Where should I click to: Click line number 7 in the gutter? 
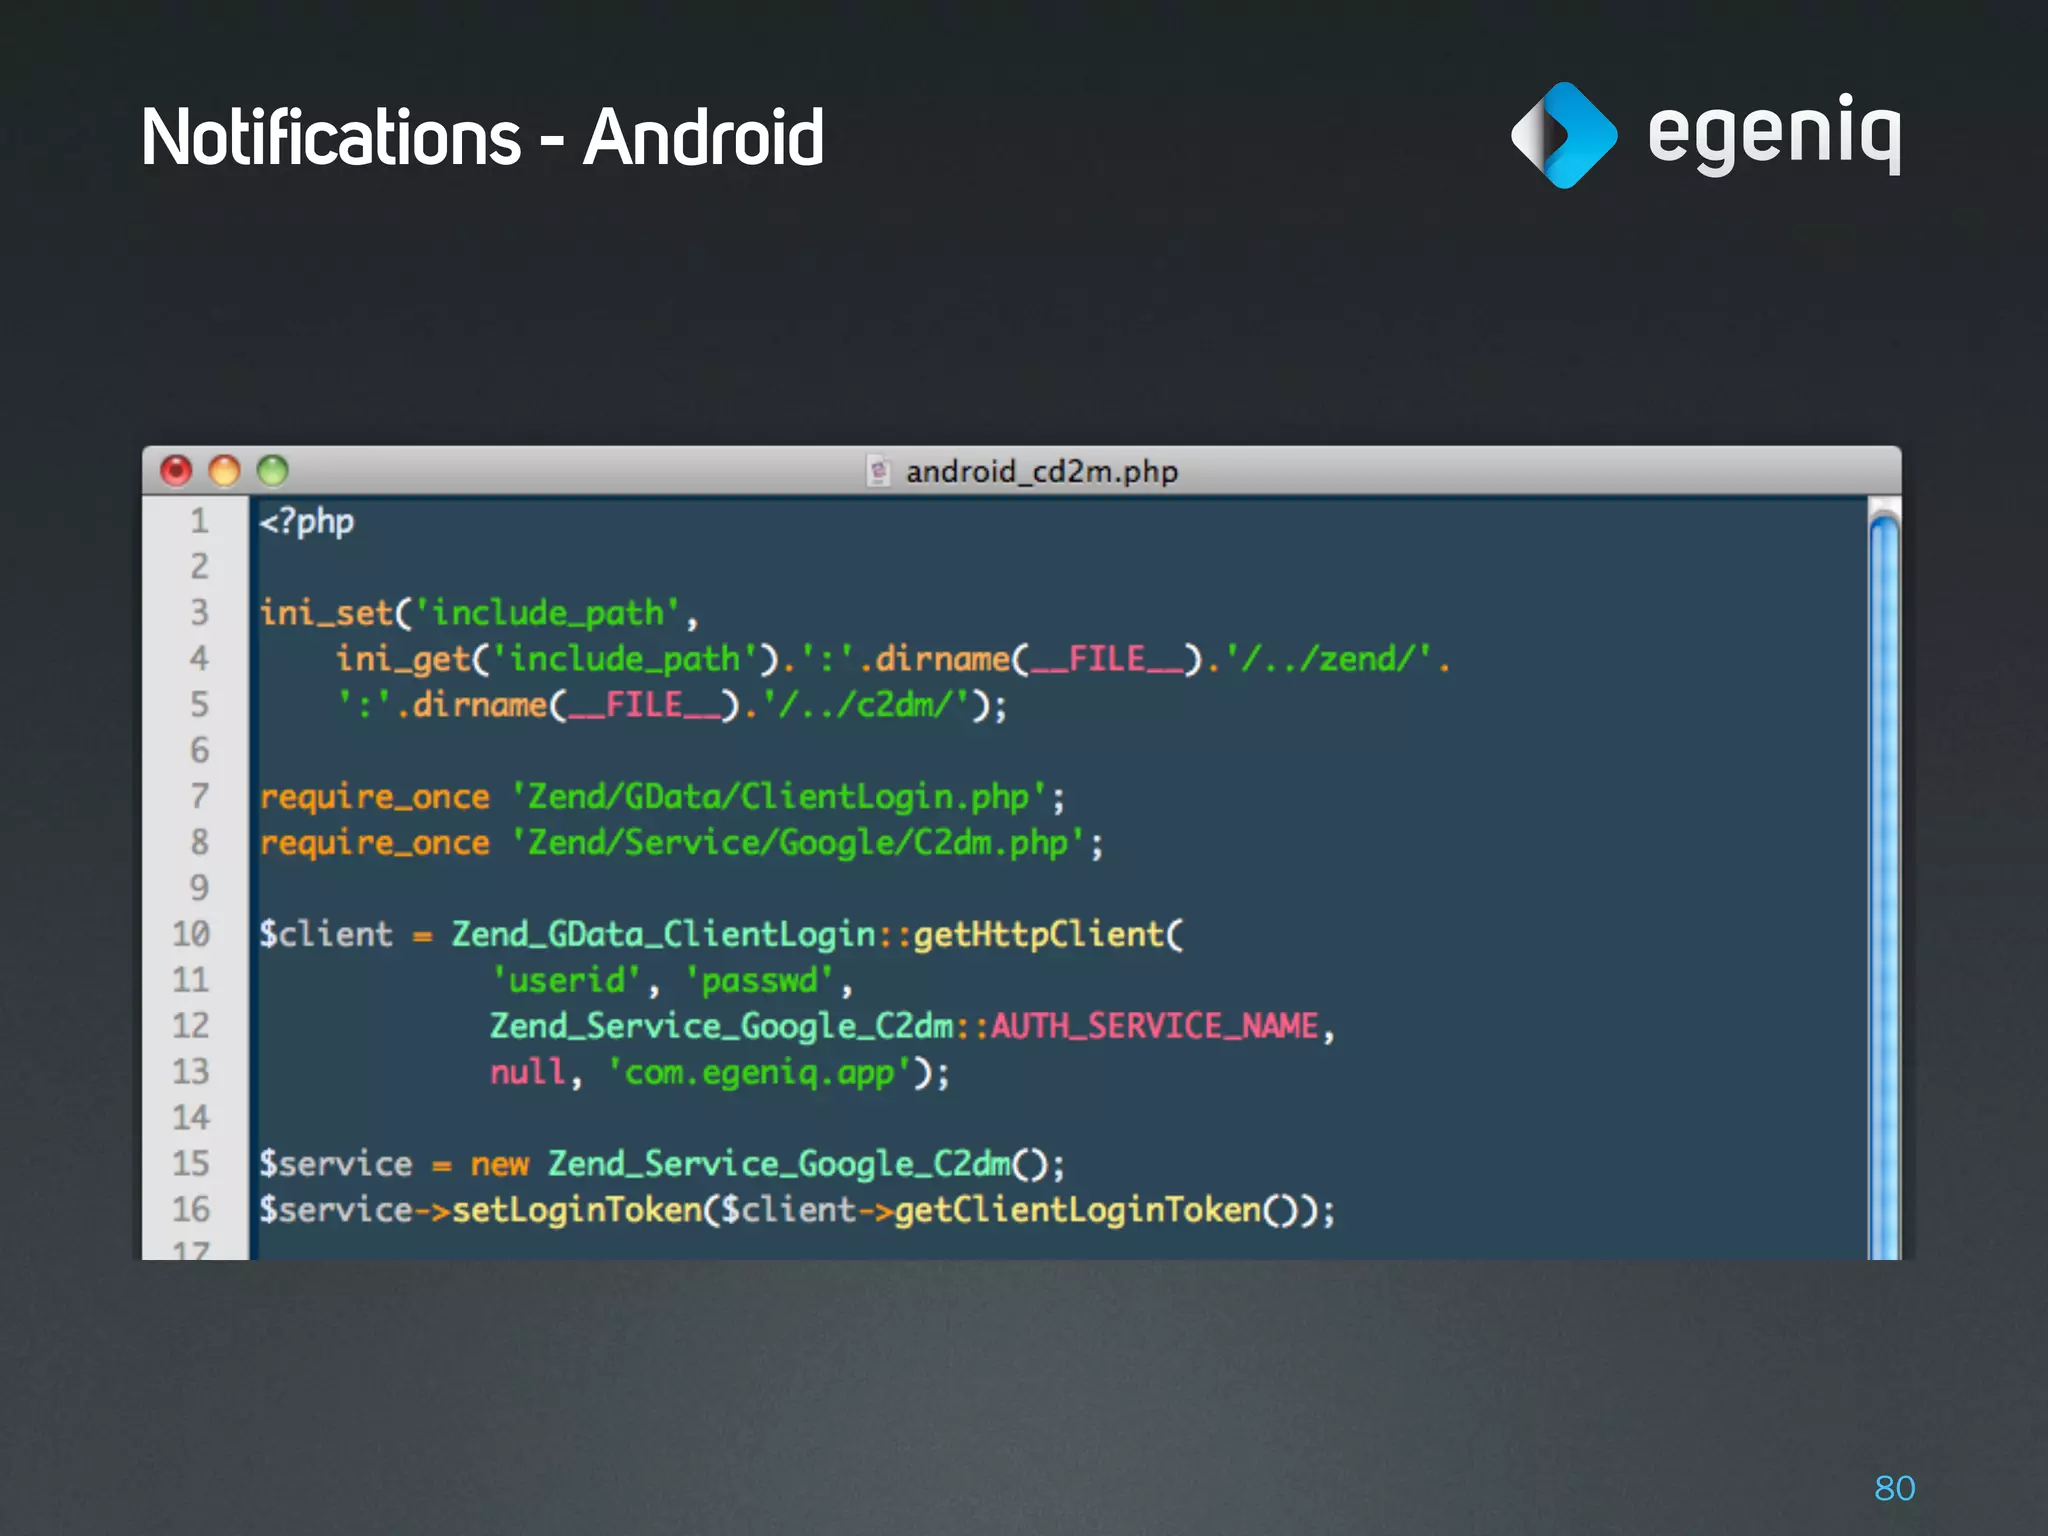pyautogui.click(x=200, y=796)
